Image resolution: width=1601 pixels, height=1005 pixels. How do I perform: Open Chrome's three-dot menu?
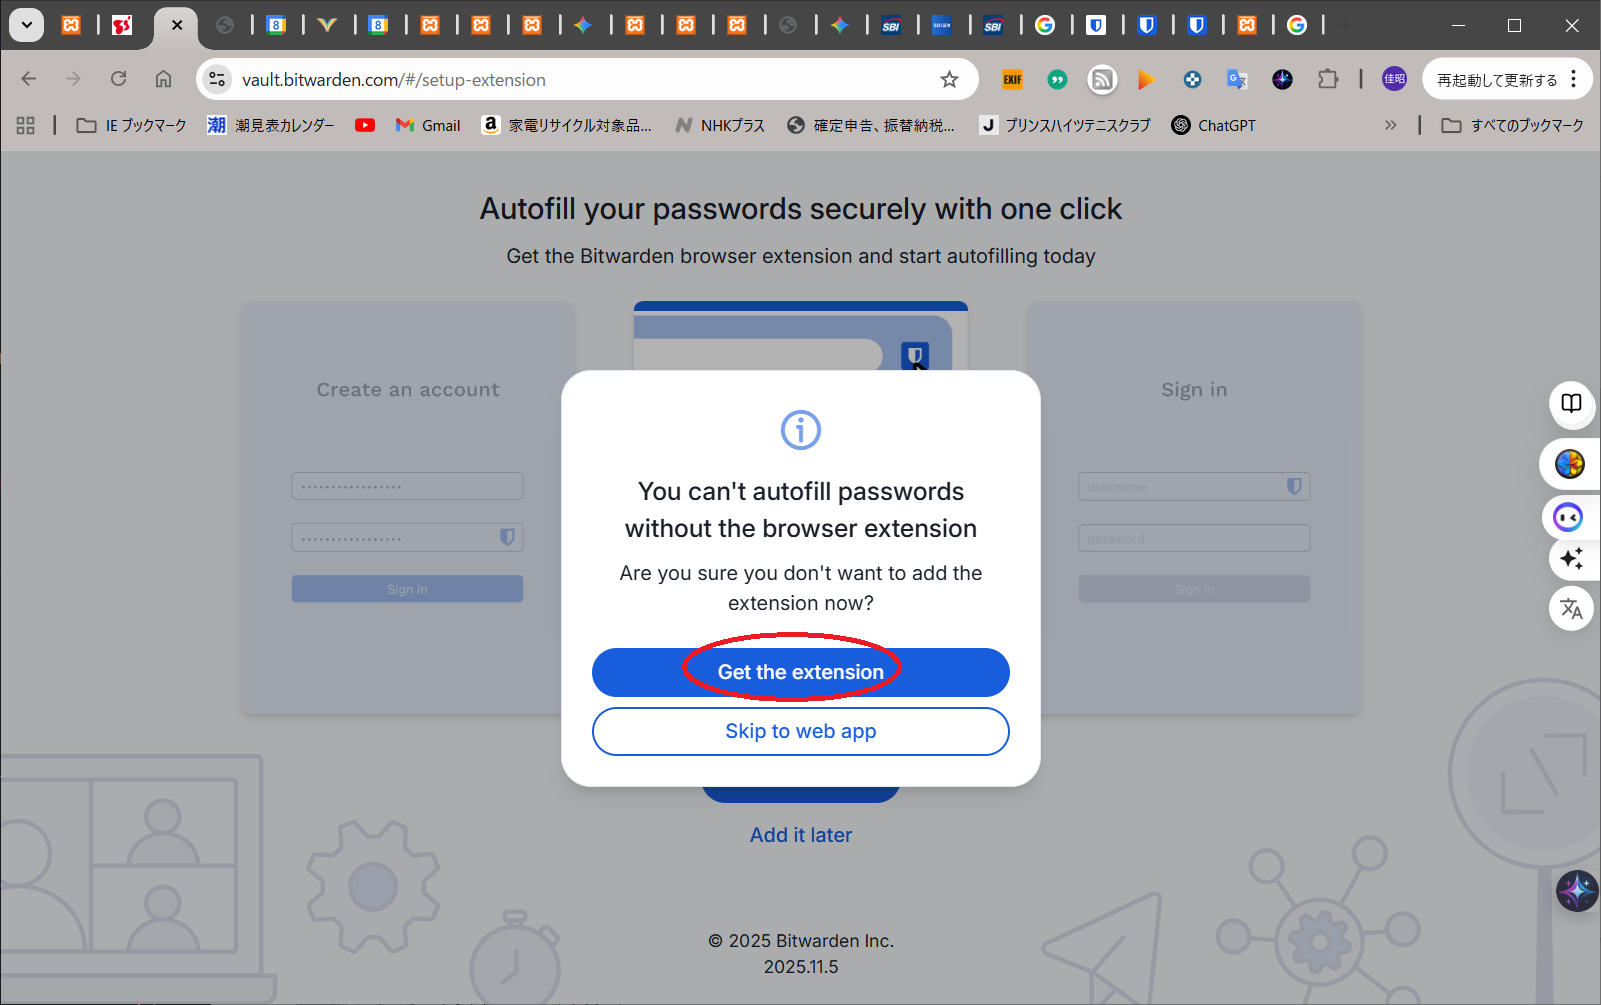(1574, 79)
